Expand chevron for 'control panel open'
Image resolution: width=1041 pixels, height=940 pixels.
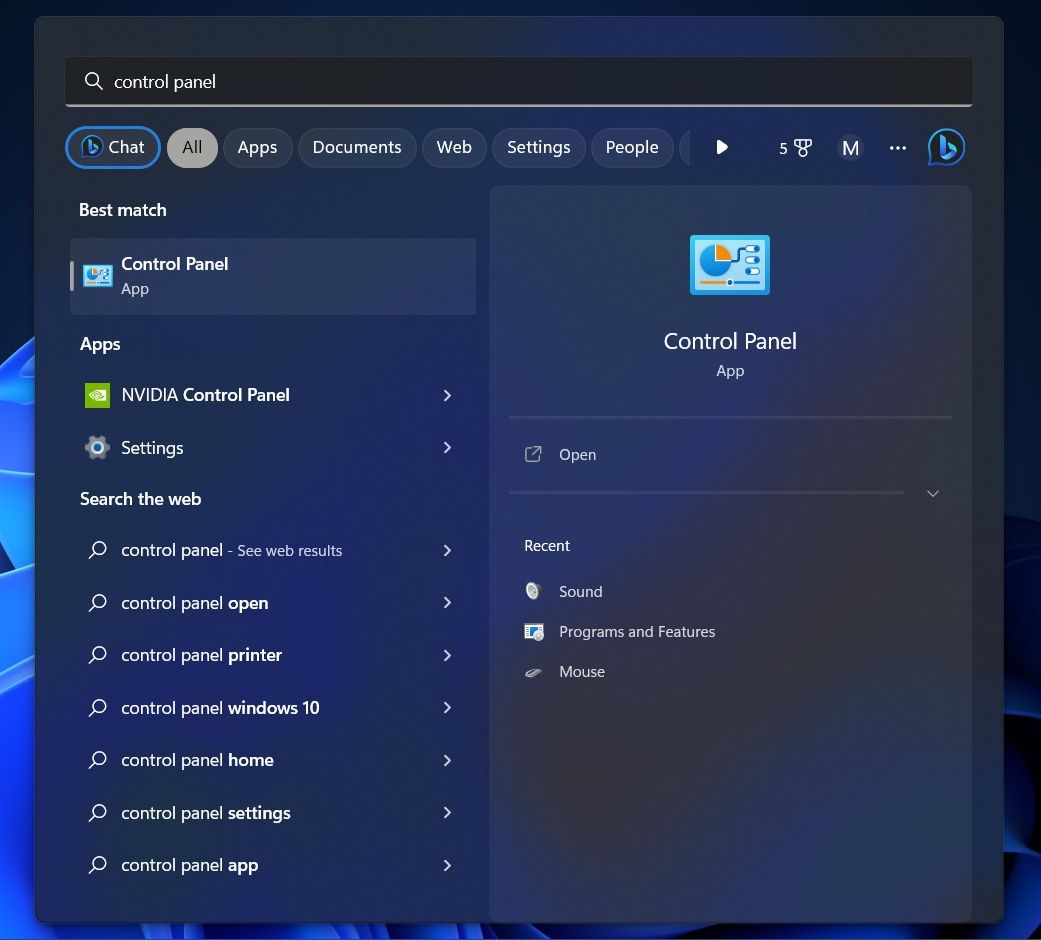tap(447, 603)
